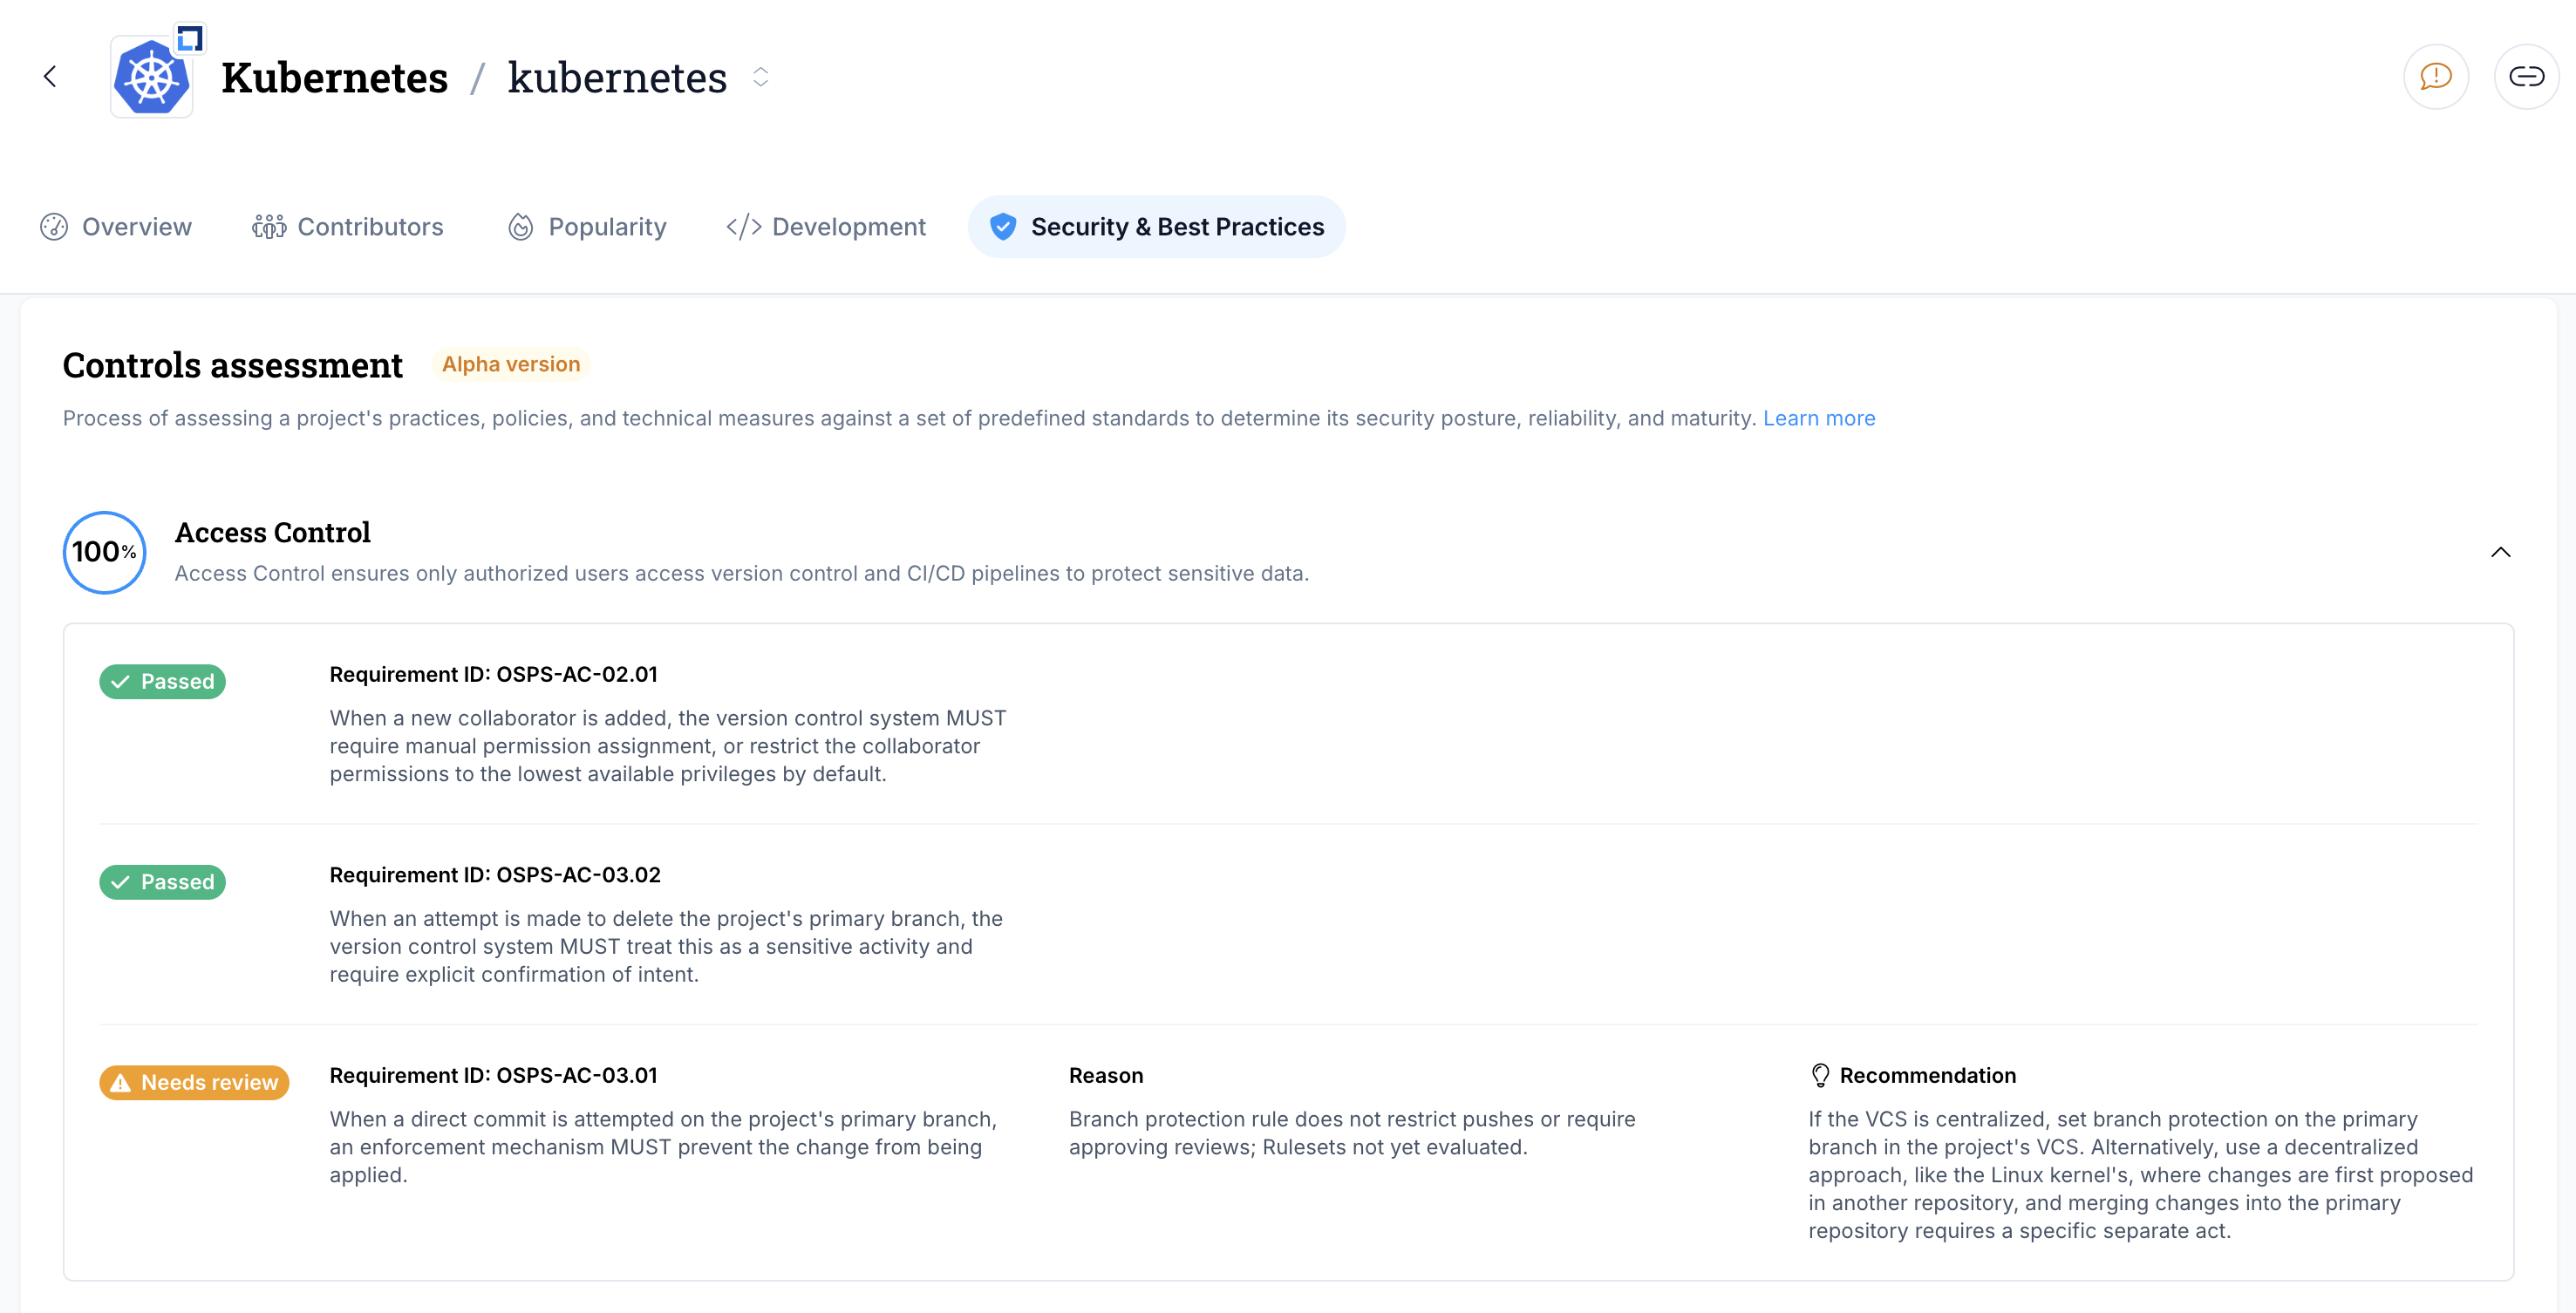Click the Learn more link
This screenshot has height=1313, width=2576.
click(1818, 418)
